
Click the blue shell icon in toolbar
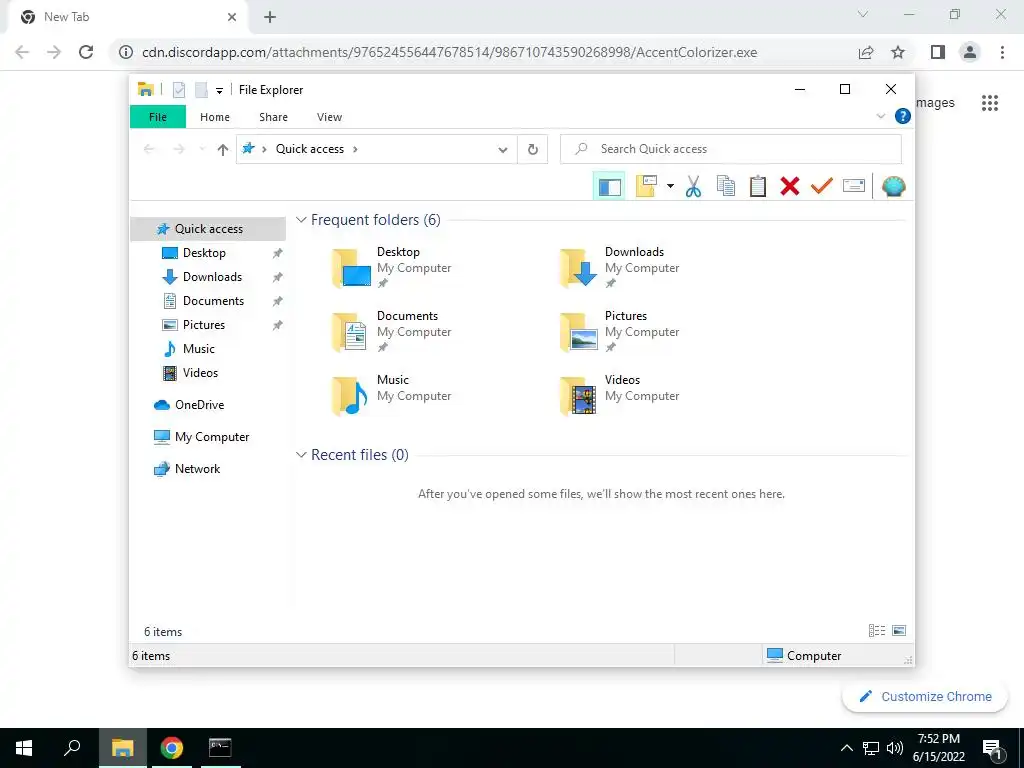pyautogui.click(x=893, y=186)
